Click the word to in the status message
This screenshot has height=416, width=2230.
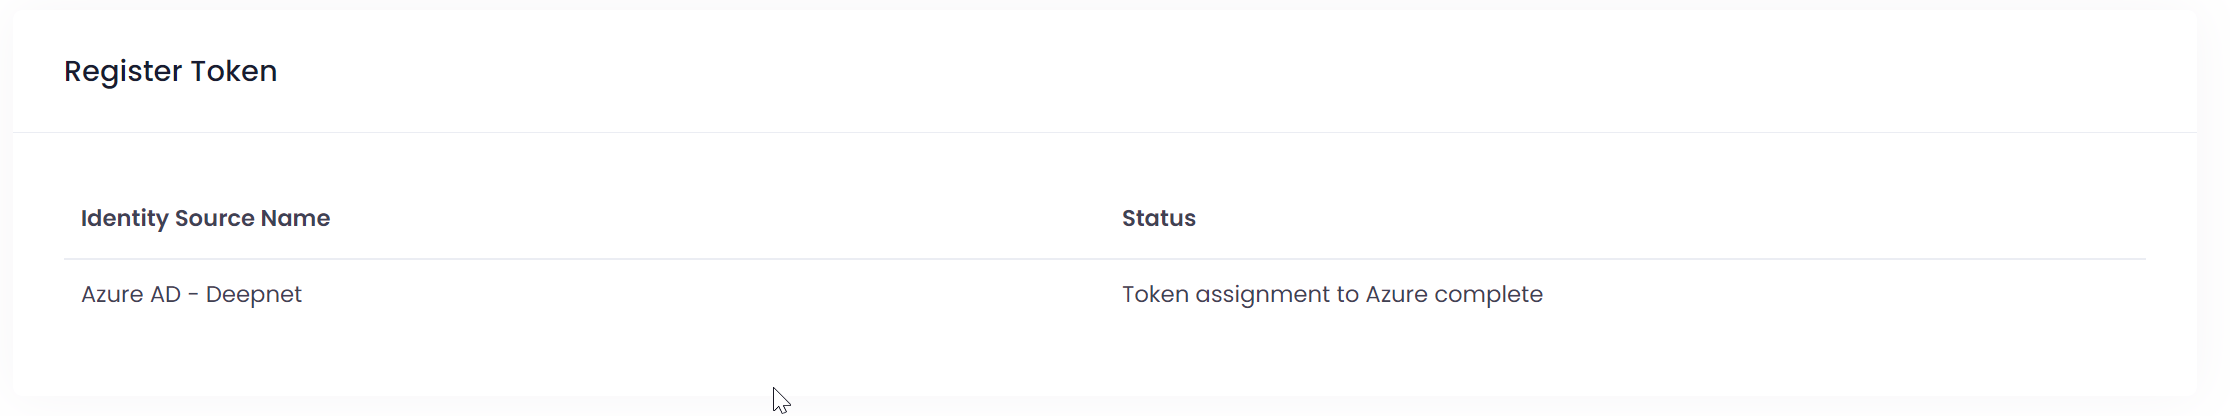coord(1347,294)
